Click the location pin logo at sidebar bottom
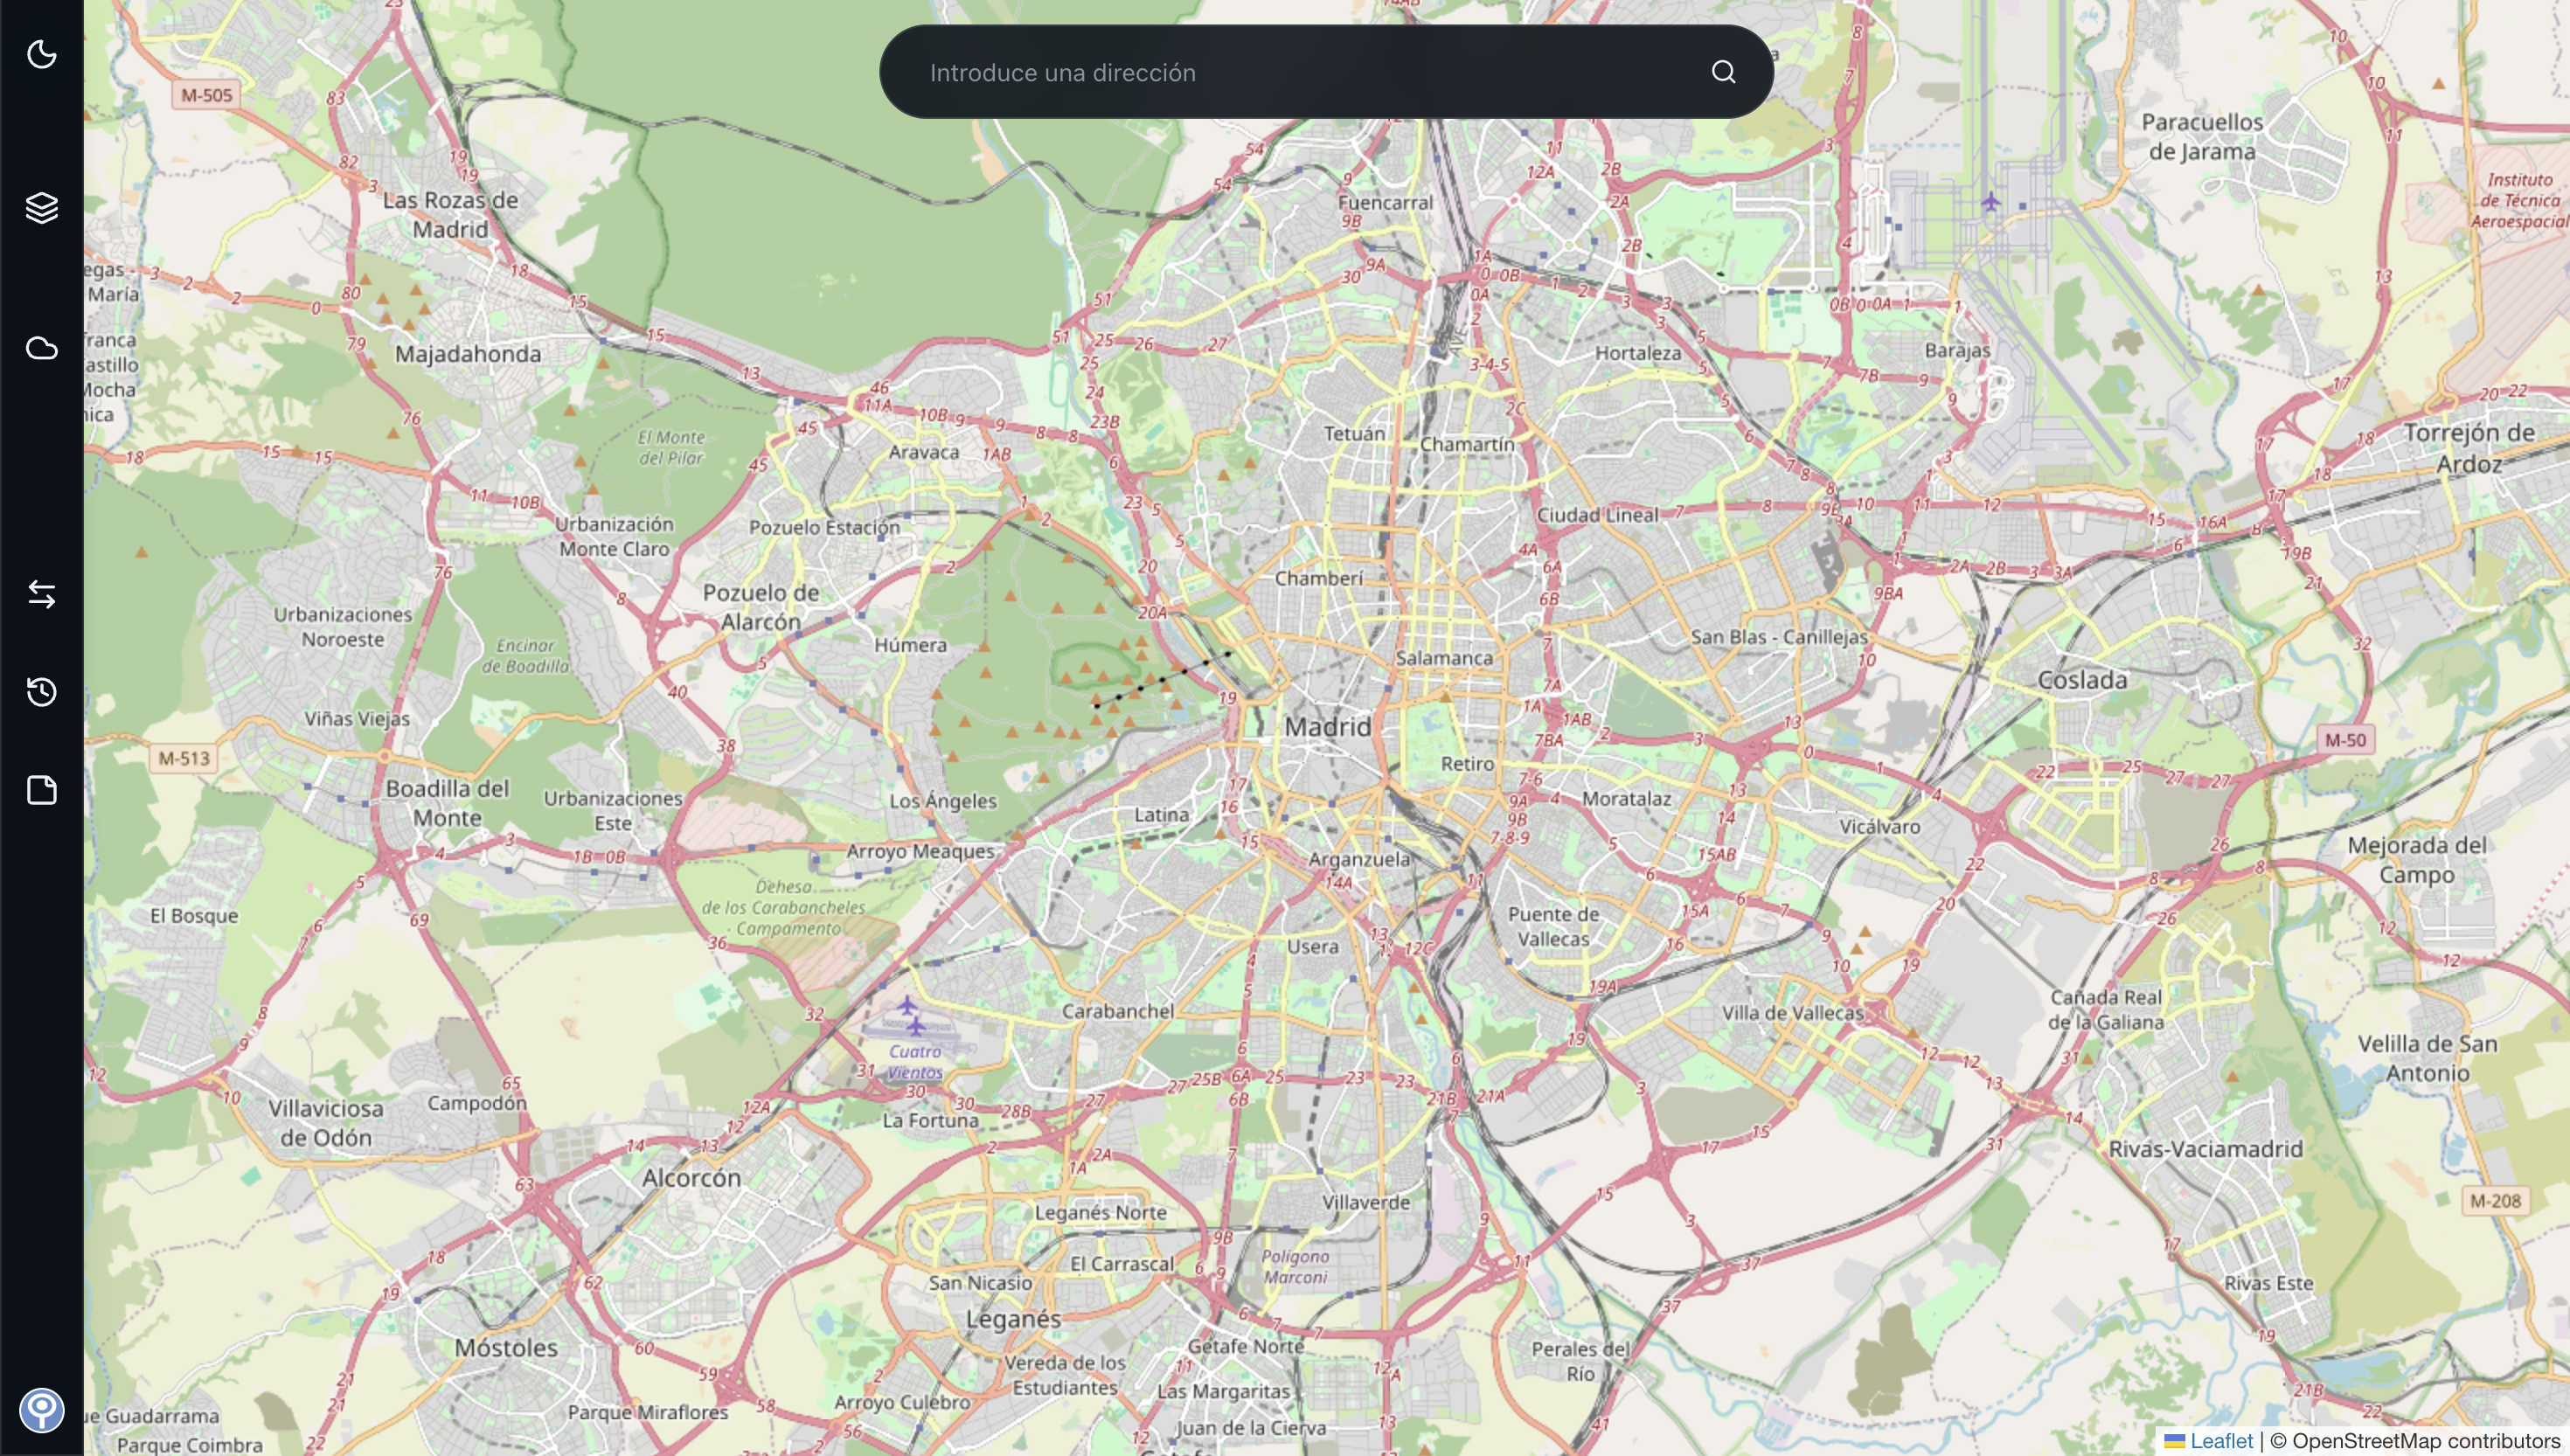 (x=41, y=1410)
